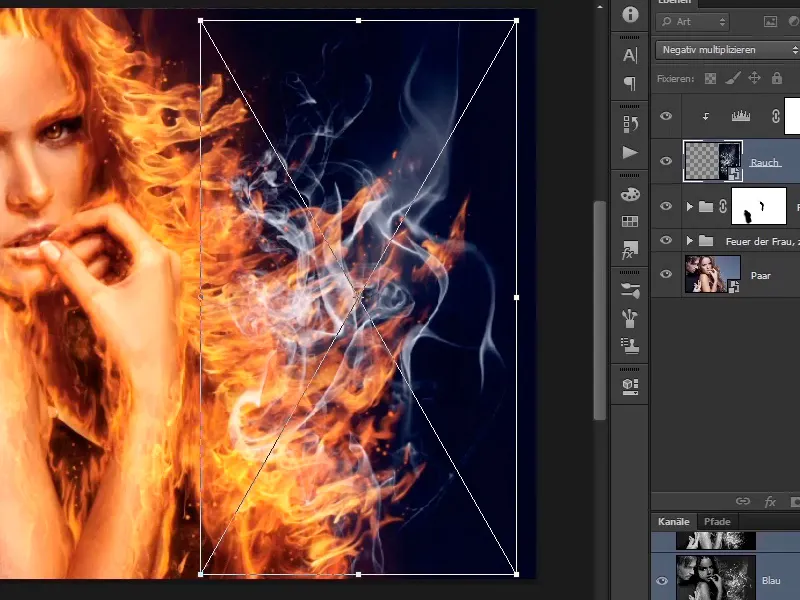Screen dimensions: 800x600
Task: Click the top-center transform handle
Action: [358, 21]
